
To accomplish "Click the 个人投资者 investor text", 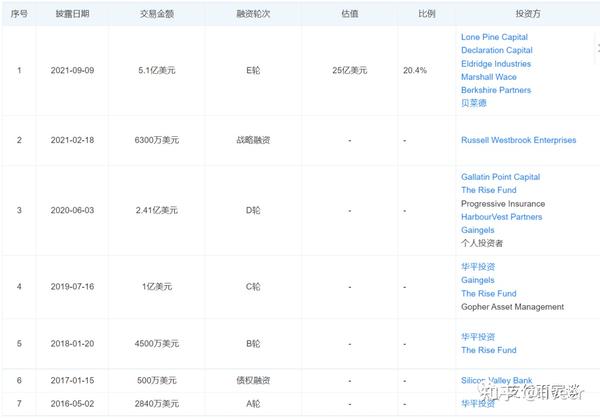I will click(482, 243).
